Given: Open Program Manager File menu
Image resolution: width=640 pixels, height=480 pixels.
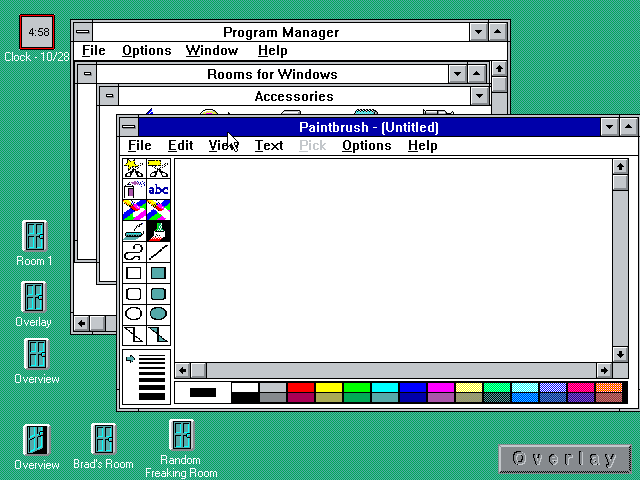Looking at the screenshot, I should pos(93,50).
